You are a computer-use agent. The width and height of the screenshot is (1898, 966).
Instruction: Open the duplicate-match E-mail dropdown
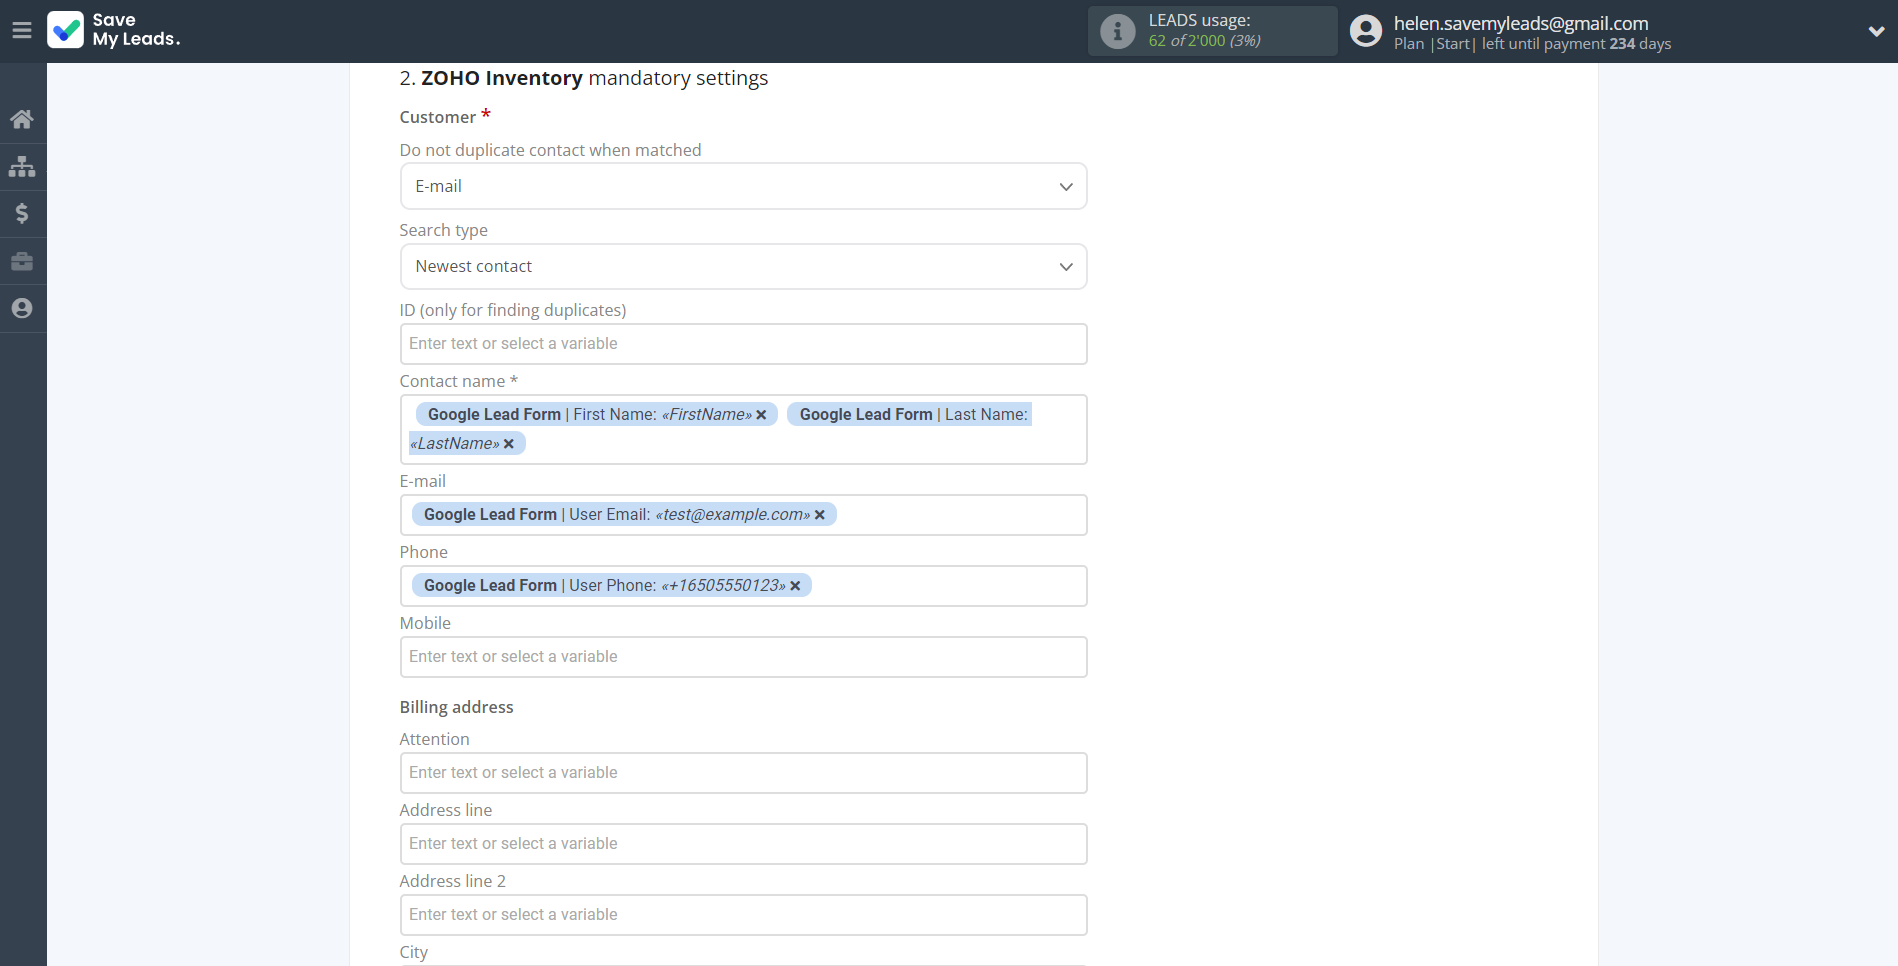(743, 186)
